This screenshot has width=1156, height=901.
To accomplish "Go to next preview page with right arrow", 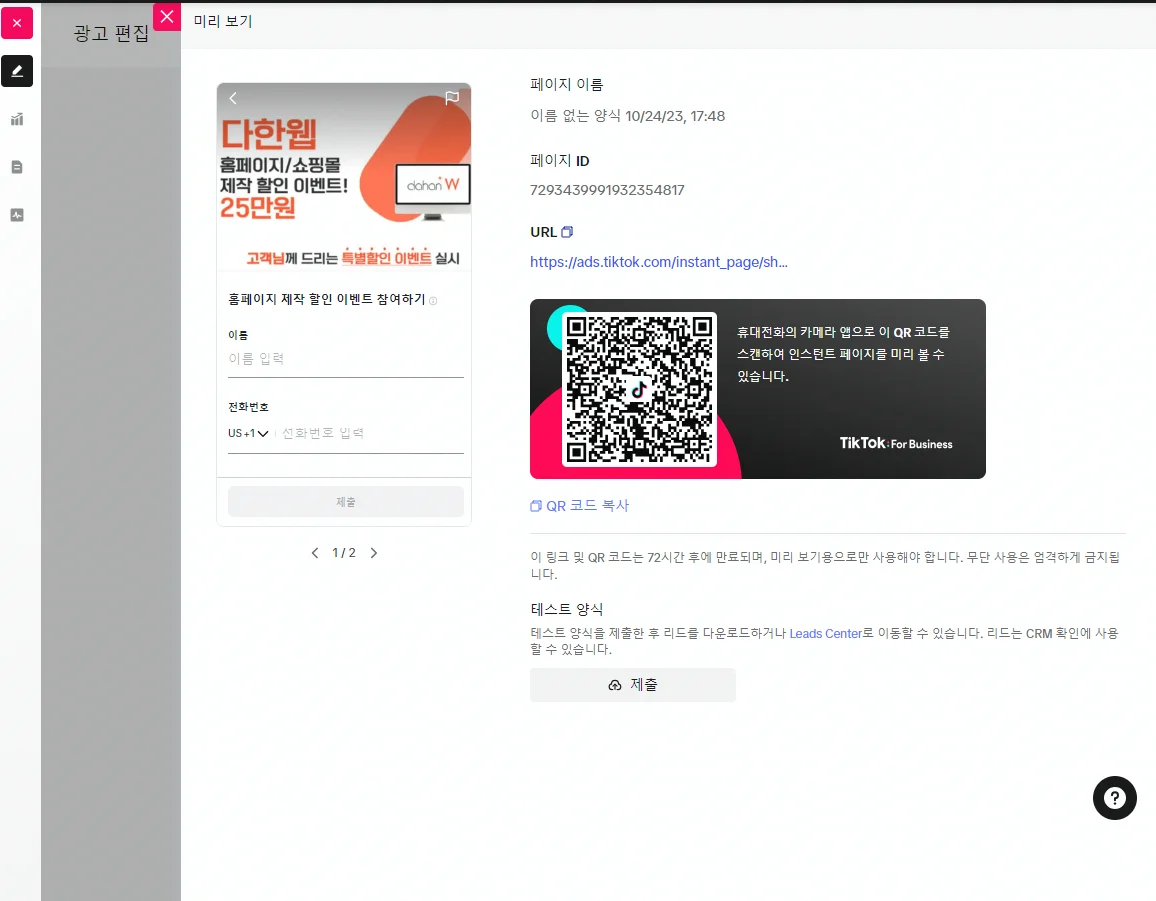I will [374, 552].
